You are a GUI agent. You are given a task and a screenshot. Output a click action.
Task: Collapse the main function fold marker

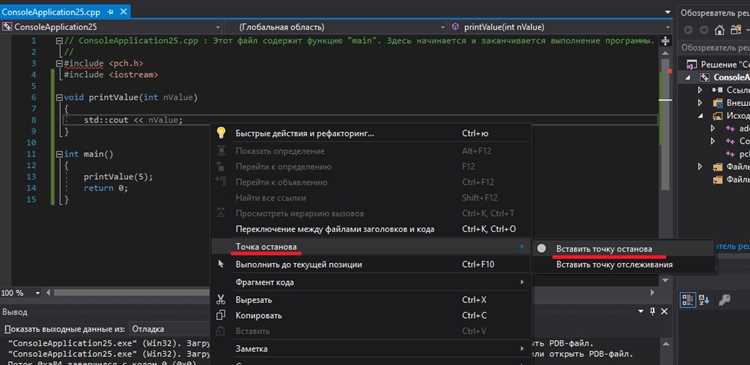pos(59,154)
